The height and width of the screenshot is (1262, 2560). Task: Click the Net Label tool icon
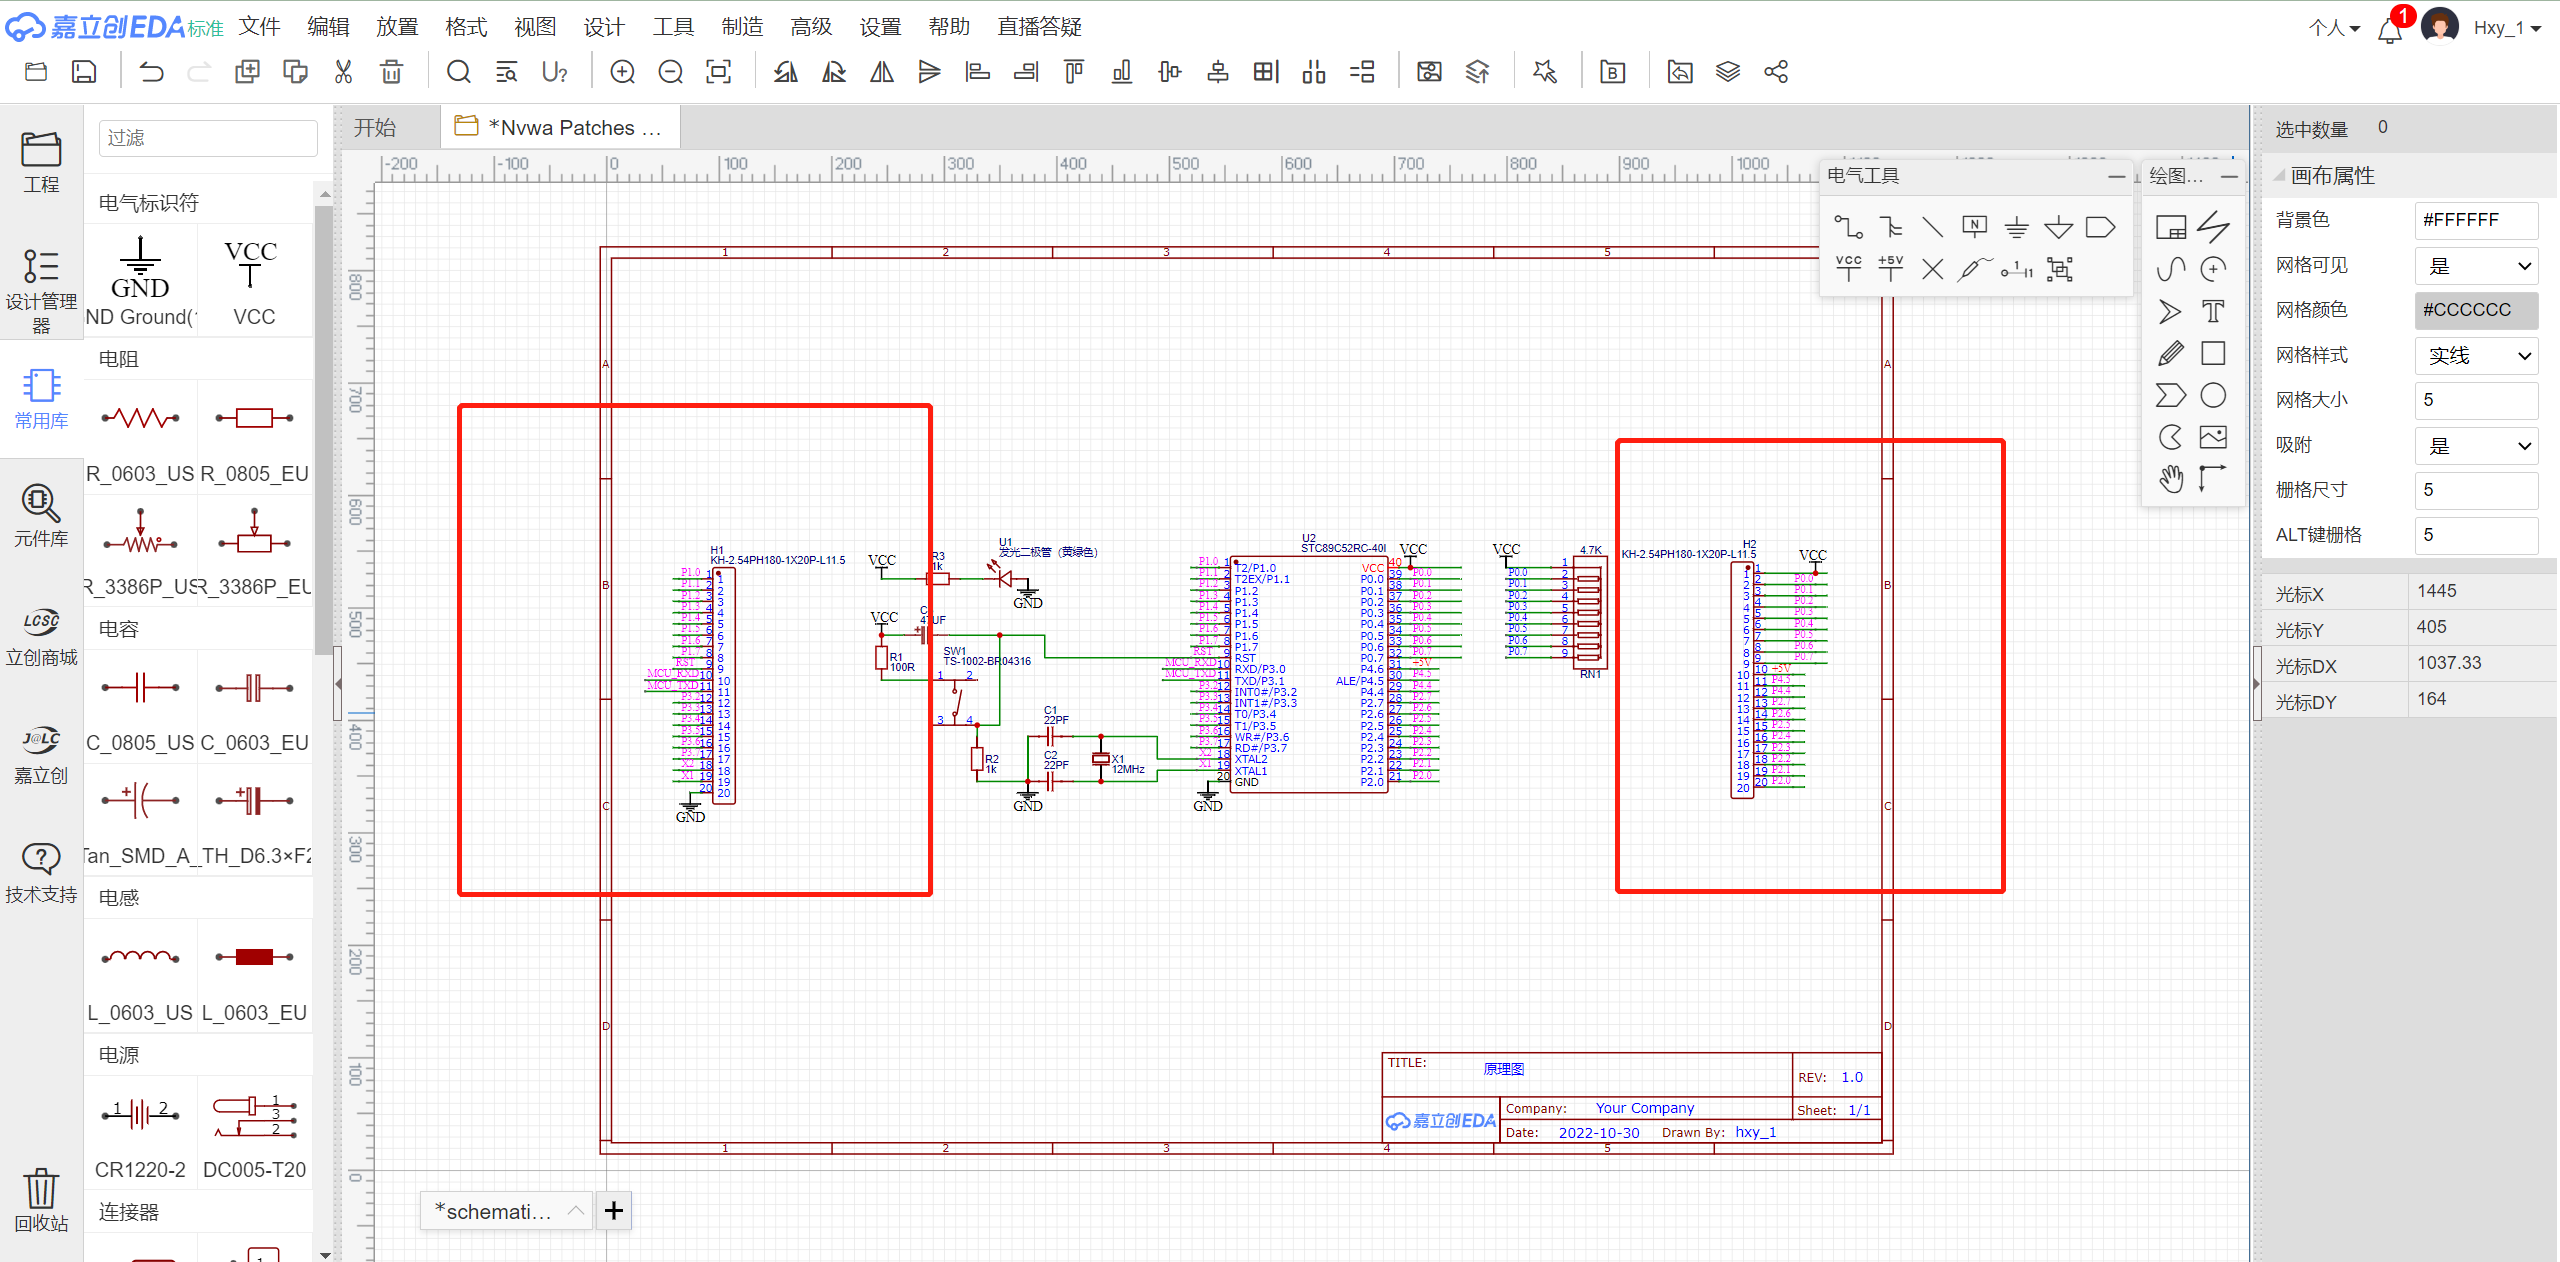(1974, 227)
